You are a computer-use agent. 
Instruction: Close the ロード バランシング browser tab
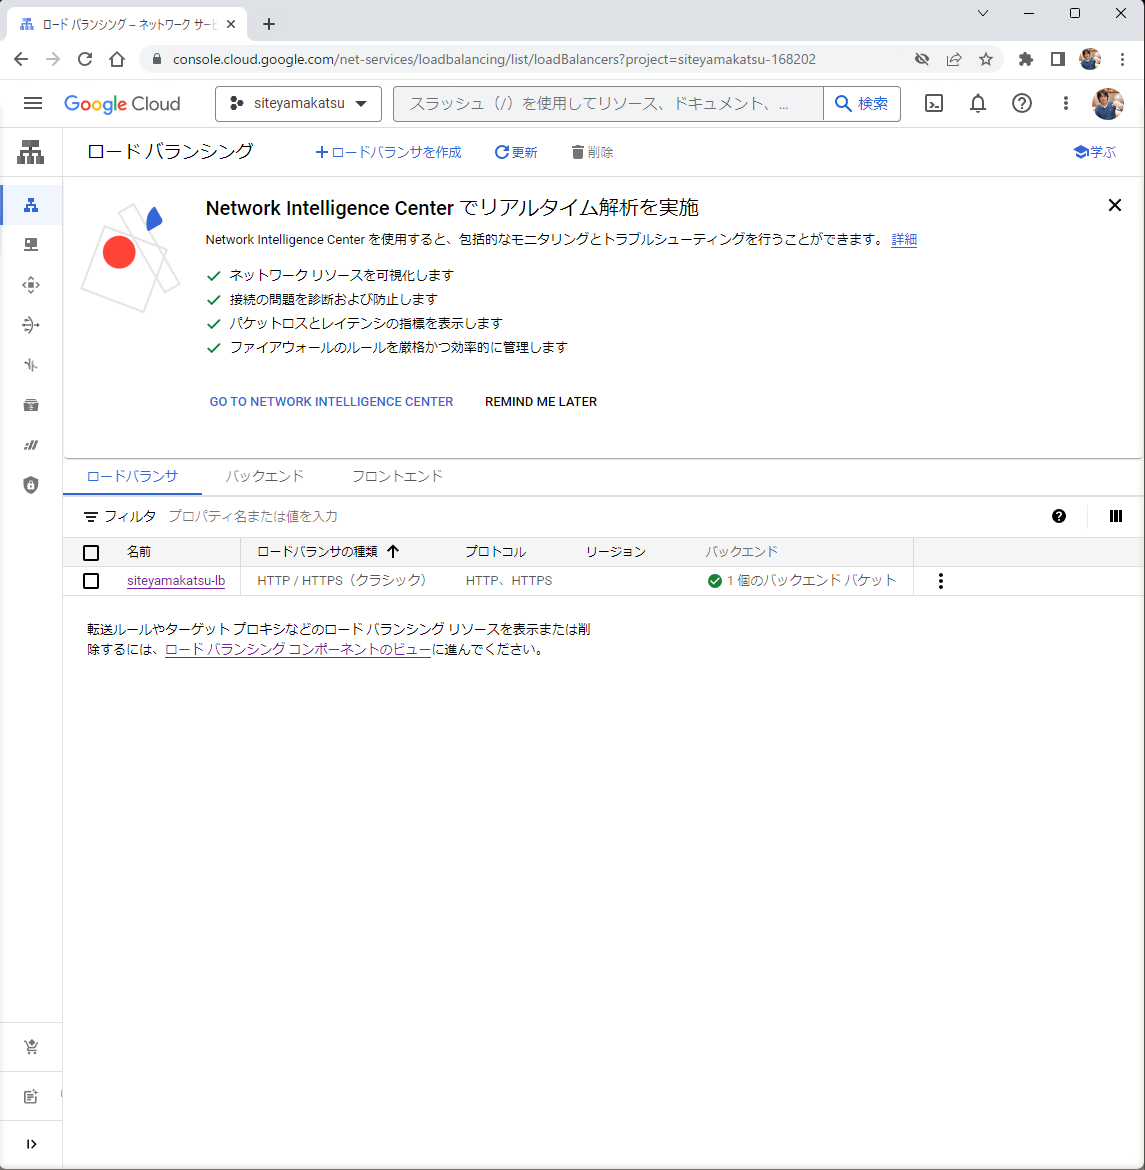click(231, 25)
